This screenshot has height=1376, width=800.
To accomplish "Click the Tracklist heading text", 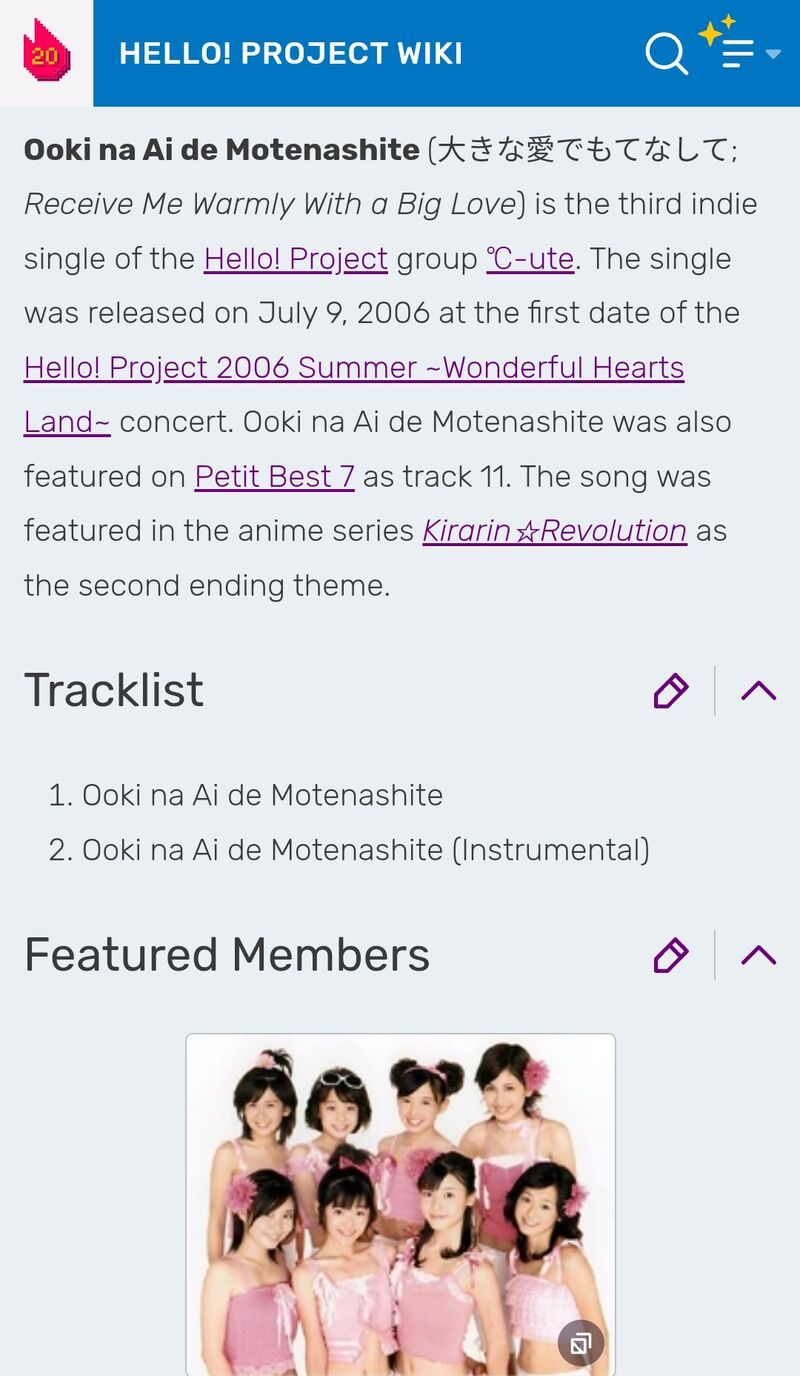I will [114, 690].
